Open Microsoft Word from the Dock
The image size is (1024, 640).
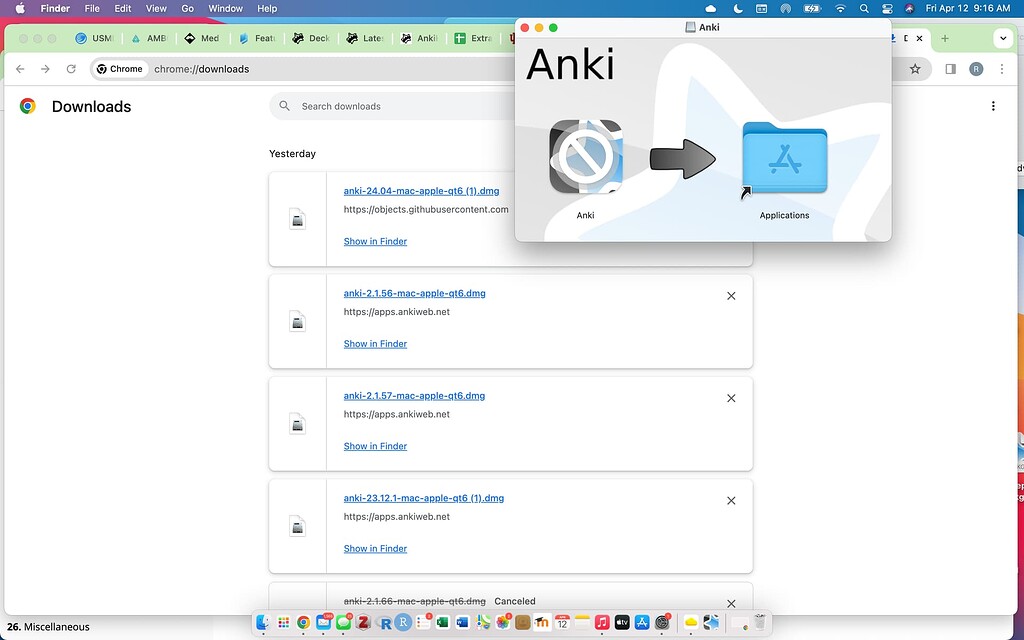tap(462, 622)
